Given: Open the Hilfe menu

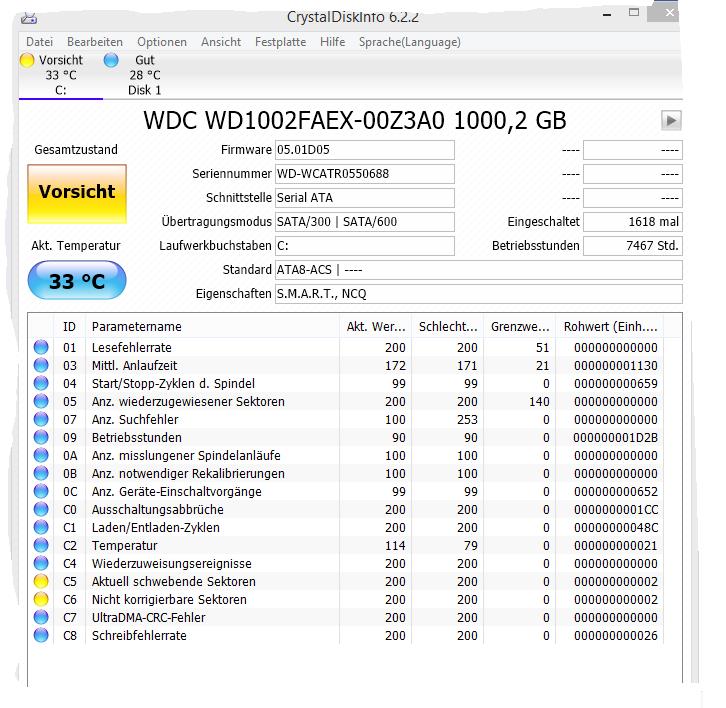Looking at the screenshot, I should click(332, 42).
